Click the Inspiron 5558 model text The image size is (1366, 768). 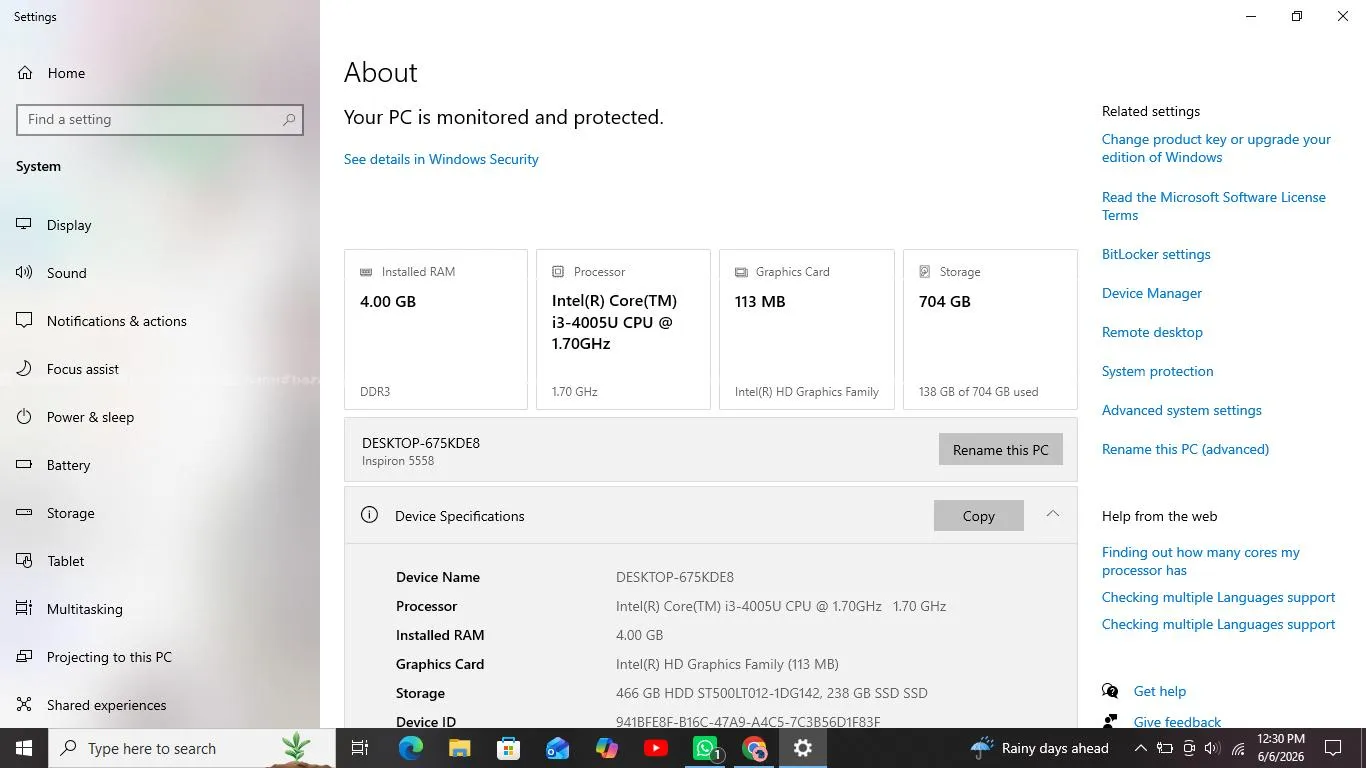pos(398,461)
